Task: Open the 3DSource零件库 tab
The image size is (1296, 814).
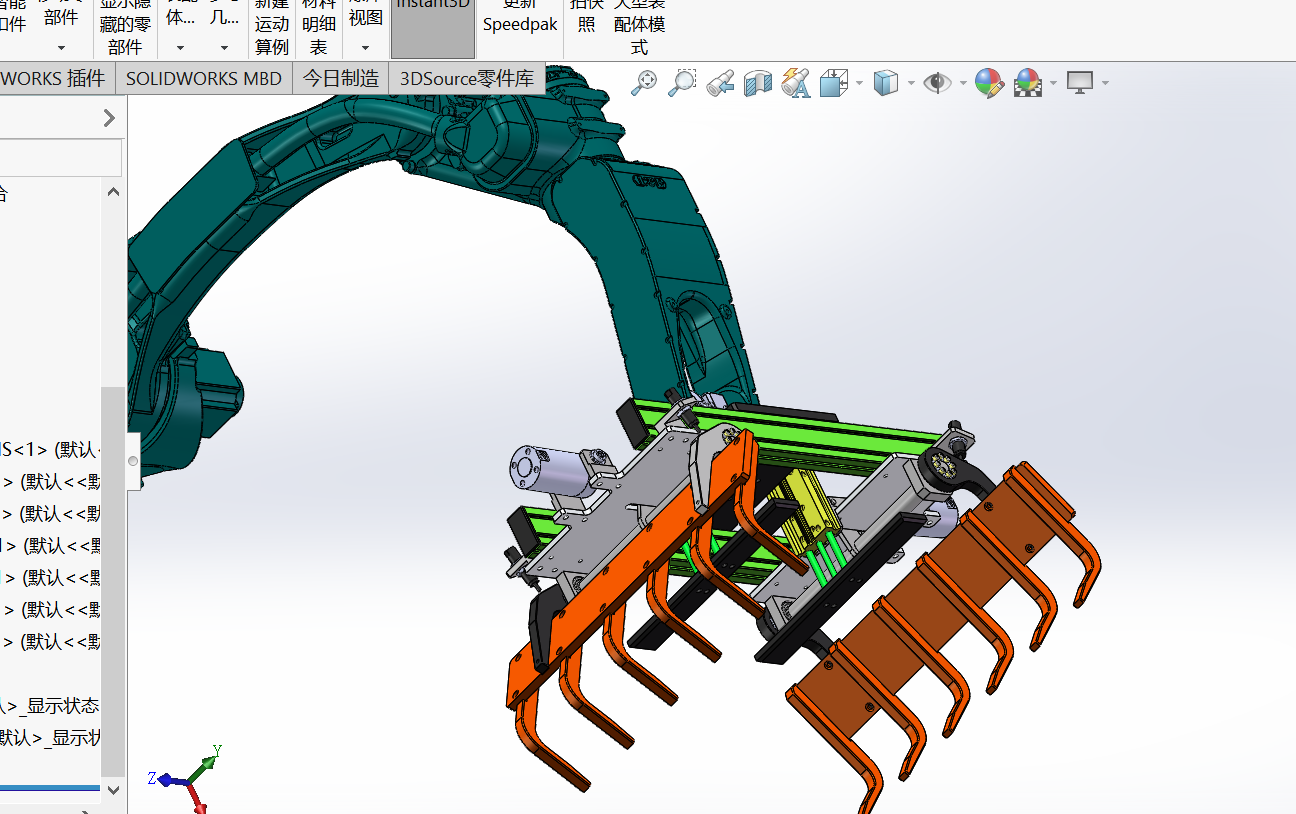Action: (467, 78)
